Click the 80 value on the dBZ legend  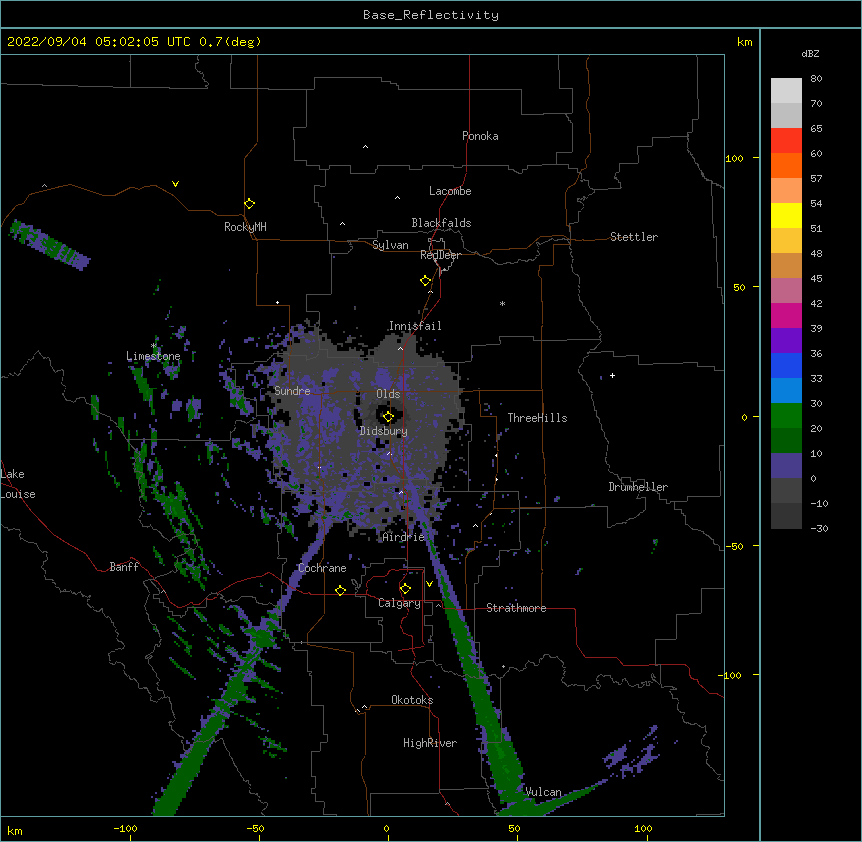pos(816,79)
